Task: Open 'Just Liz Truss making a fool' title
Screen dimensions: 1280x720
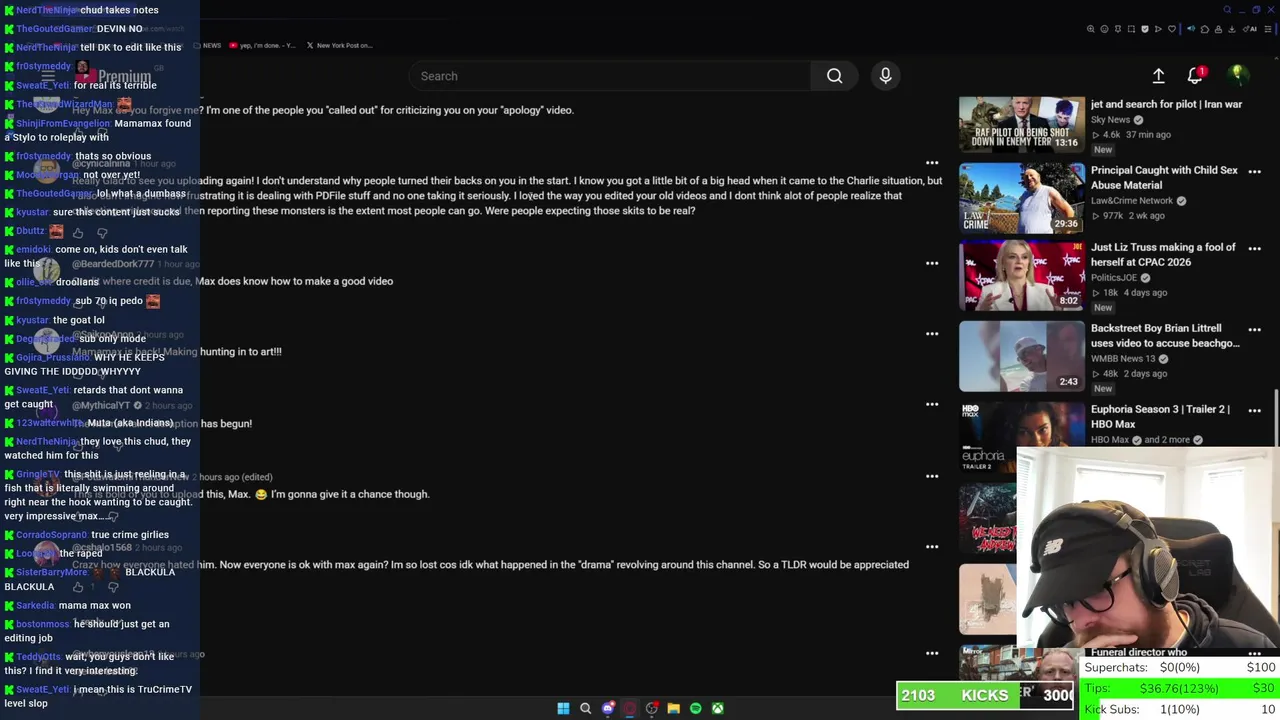Action: pyautogui.click(x=1163, y=255)
